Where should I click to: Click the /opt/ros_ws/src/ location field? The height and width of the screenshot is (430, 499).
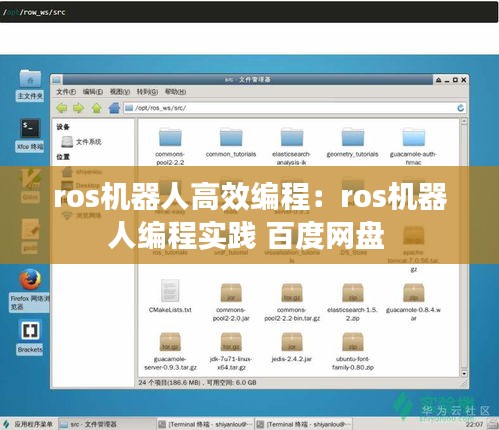[290, 108]
